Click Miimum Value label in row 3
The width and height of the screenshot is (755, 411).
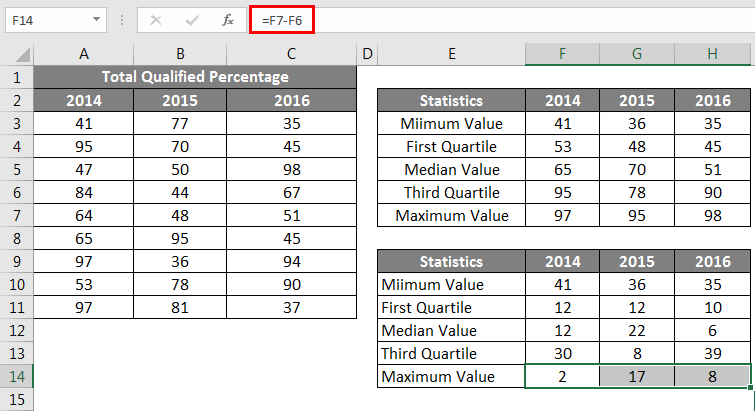452,124
